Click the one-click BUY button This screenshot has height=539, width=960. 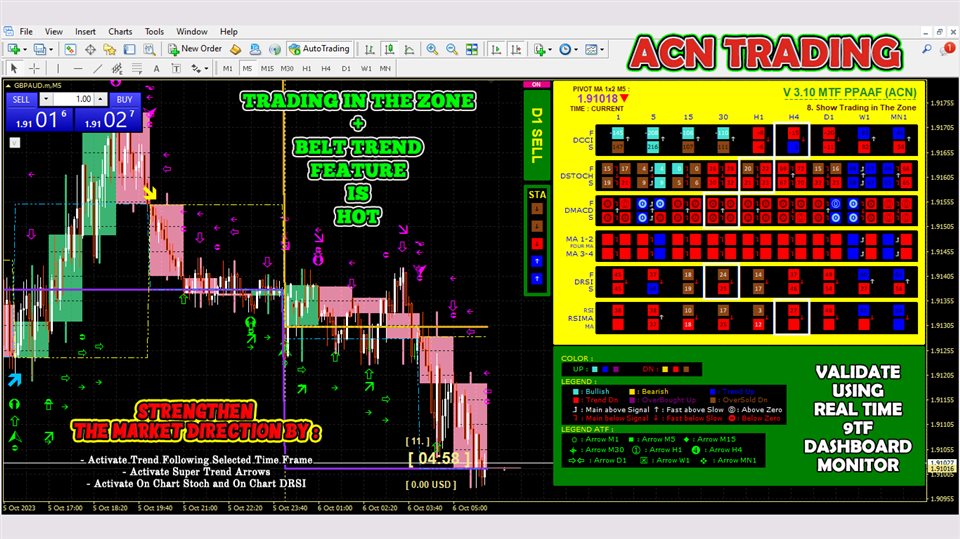coord(124,99)
